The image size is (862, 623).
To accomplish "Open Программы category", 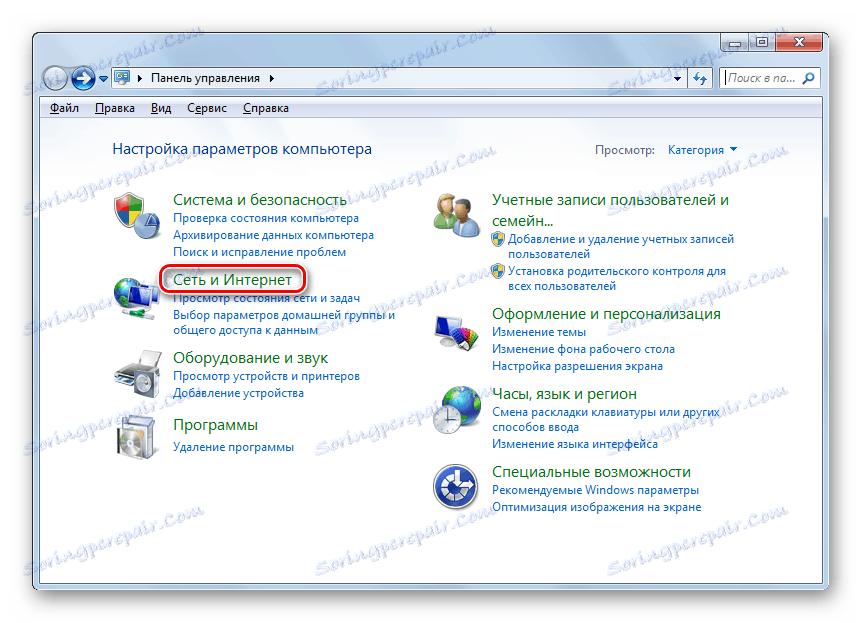I will coord(216,425).
